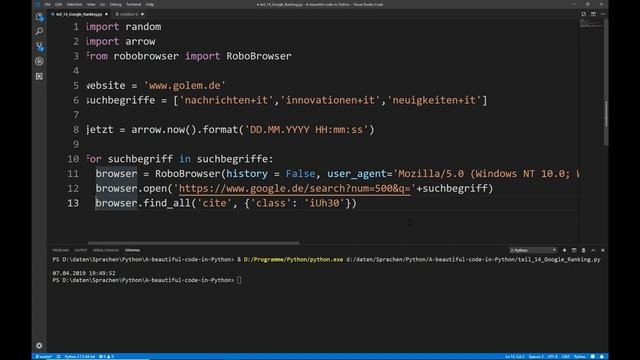Viewport: 640px width, 360px height.
Task: Open the View menu
Action: tap(91, 4)
